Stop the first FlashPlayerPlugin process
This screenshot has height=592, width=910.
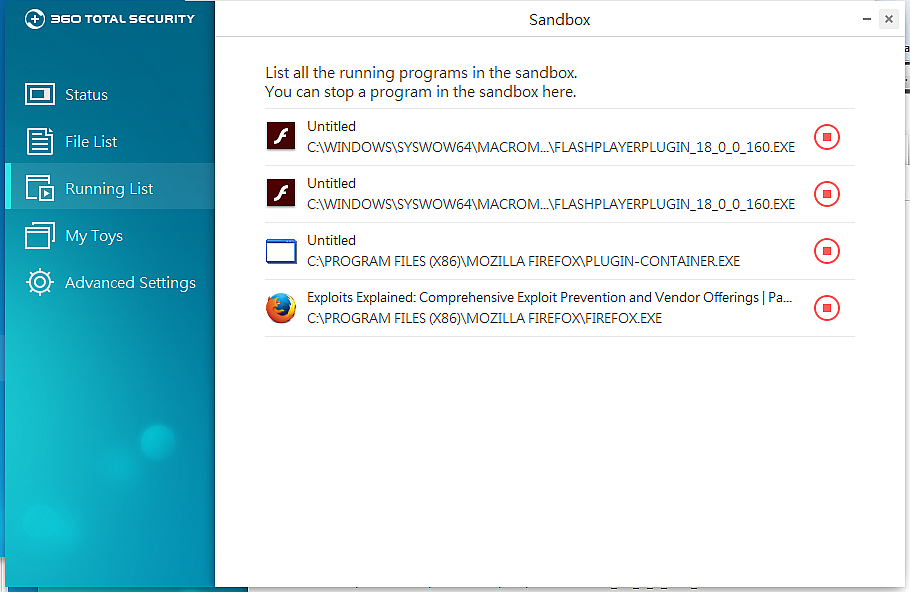(x=826, y=137)
